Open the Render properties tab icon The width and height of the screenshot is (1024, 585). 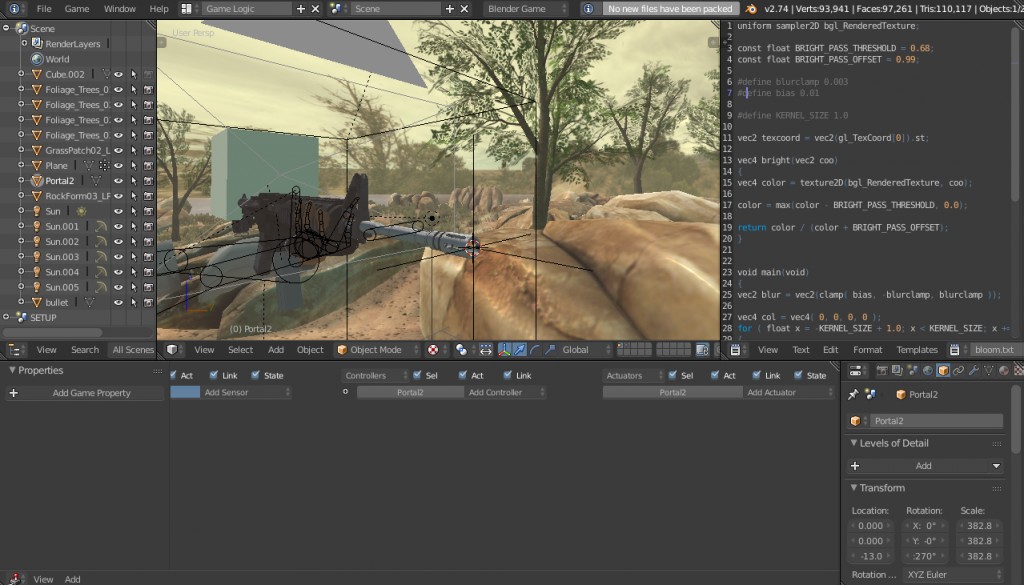[884, 371]
